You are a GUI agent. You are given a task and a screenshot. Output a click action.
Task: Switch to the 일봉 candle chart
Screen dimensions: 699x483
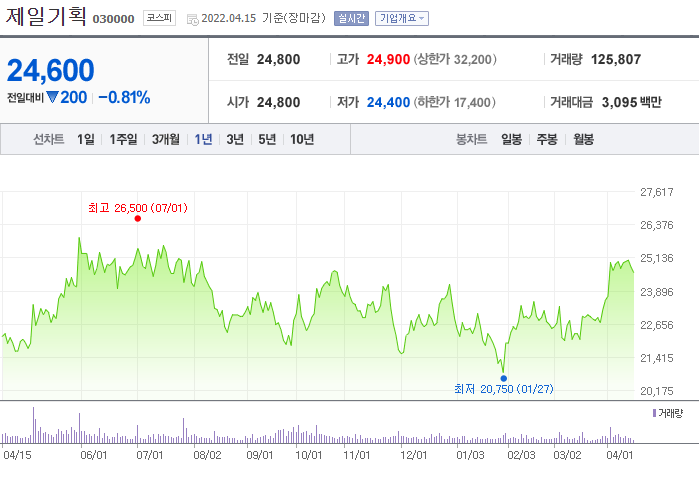coord(511,139)
